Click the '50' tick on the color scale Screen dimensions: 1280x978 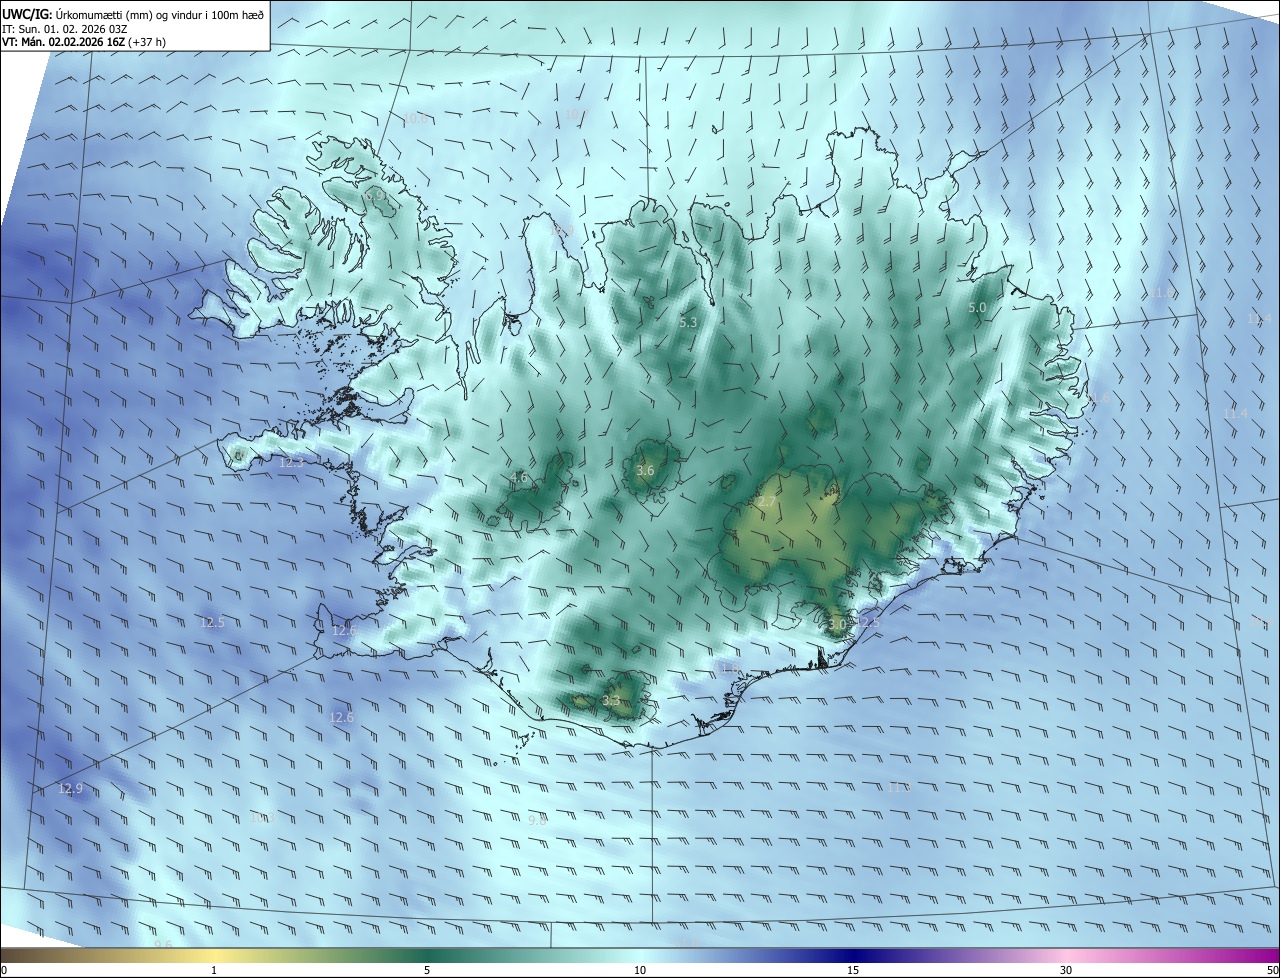click(1272, 970)
